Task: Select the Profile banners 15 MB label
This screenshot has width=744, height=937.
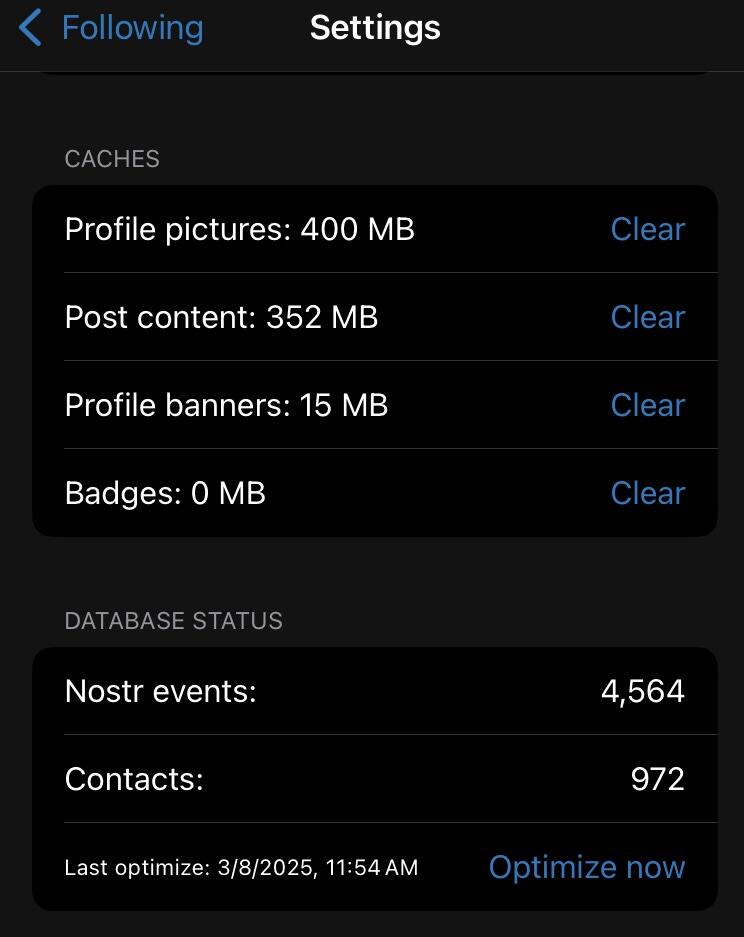Action: [226, 405]
